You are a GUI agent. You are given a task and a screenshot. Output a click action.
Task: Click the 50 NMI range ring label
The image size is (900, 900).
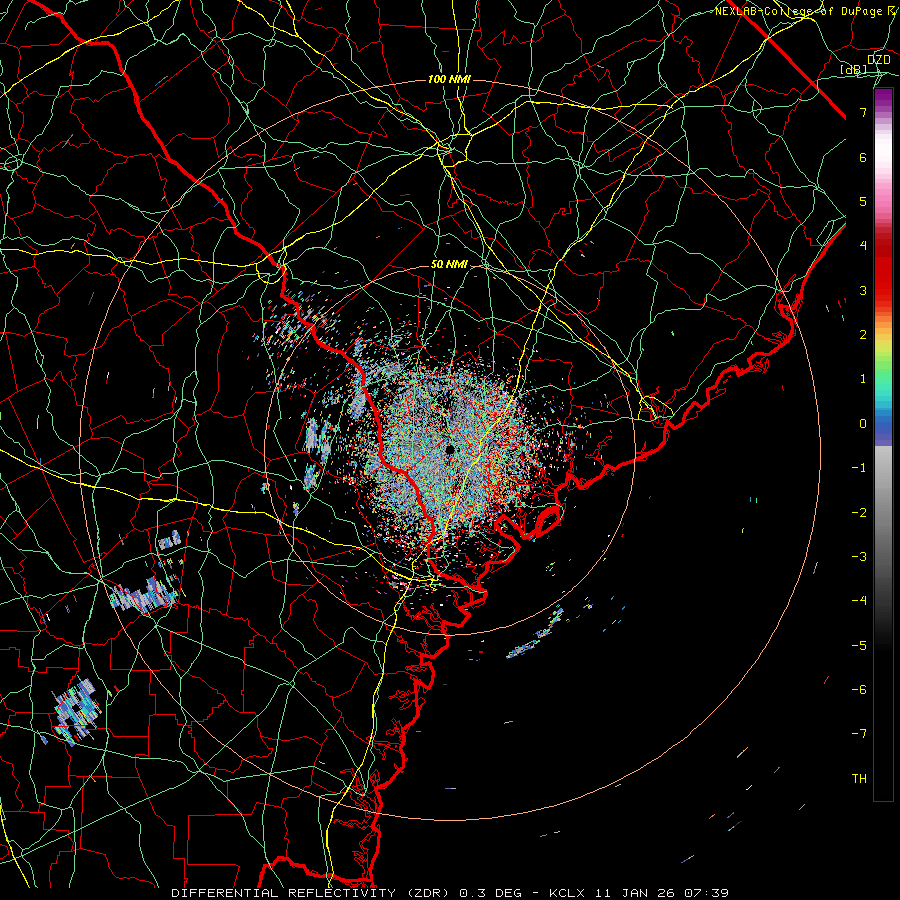click(x=449, y=265)
